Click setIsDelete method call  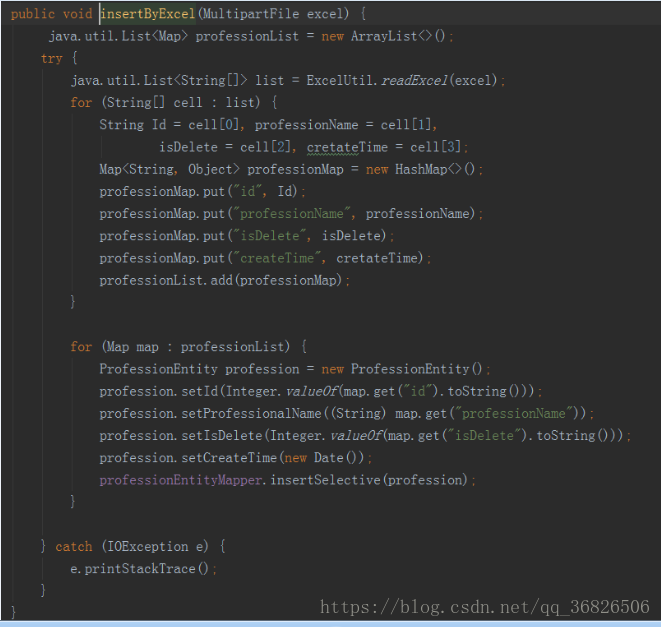point(222,436)
